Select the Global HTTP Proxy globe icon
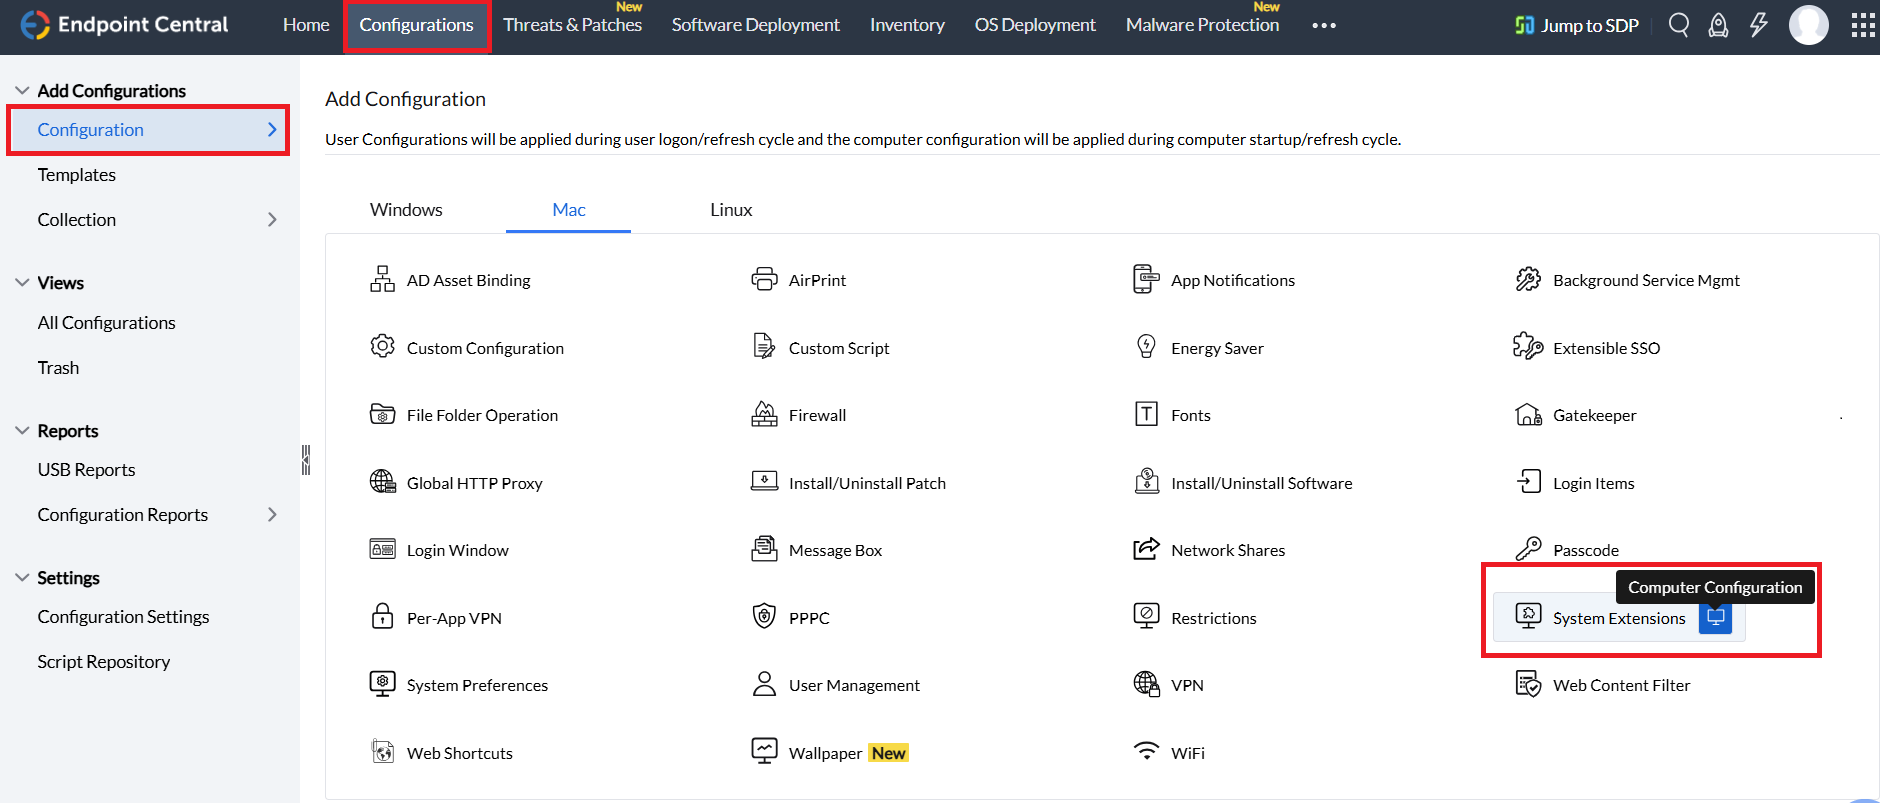Image resolution: width=1880 pixels, height=803 pixels. click(382, 482)
